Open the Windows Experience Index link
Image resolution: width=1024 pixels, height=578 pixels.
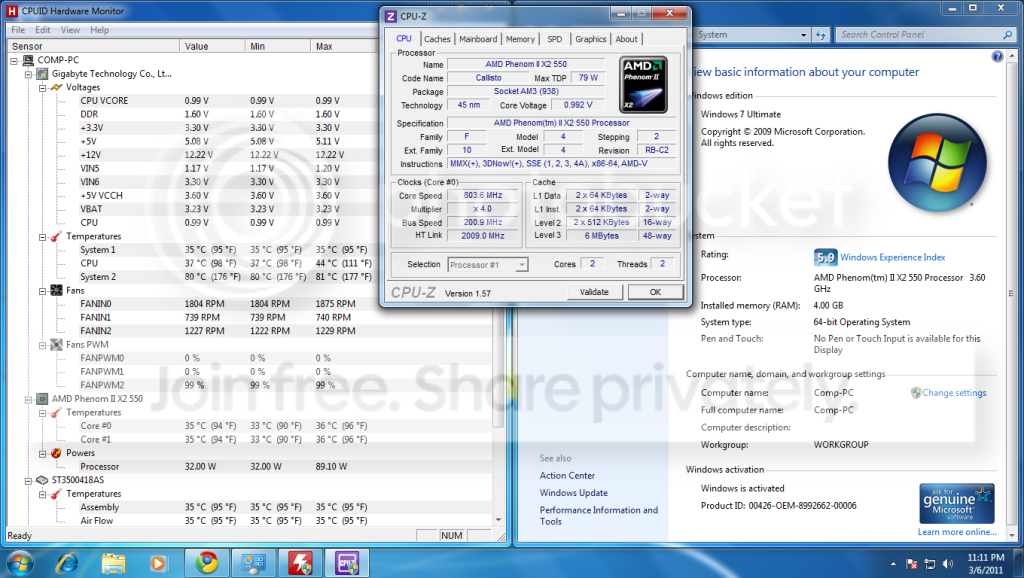click(x=892, y=257)
